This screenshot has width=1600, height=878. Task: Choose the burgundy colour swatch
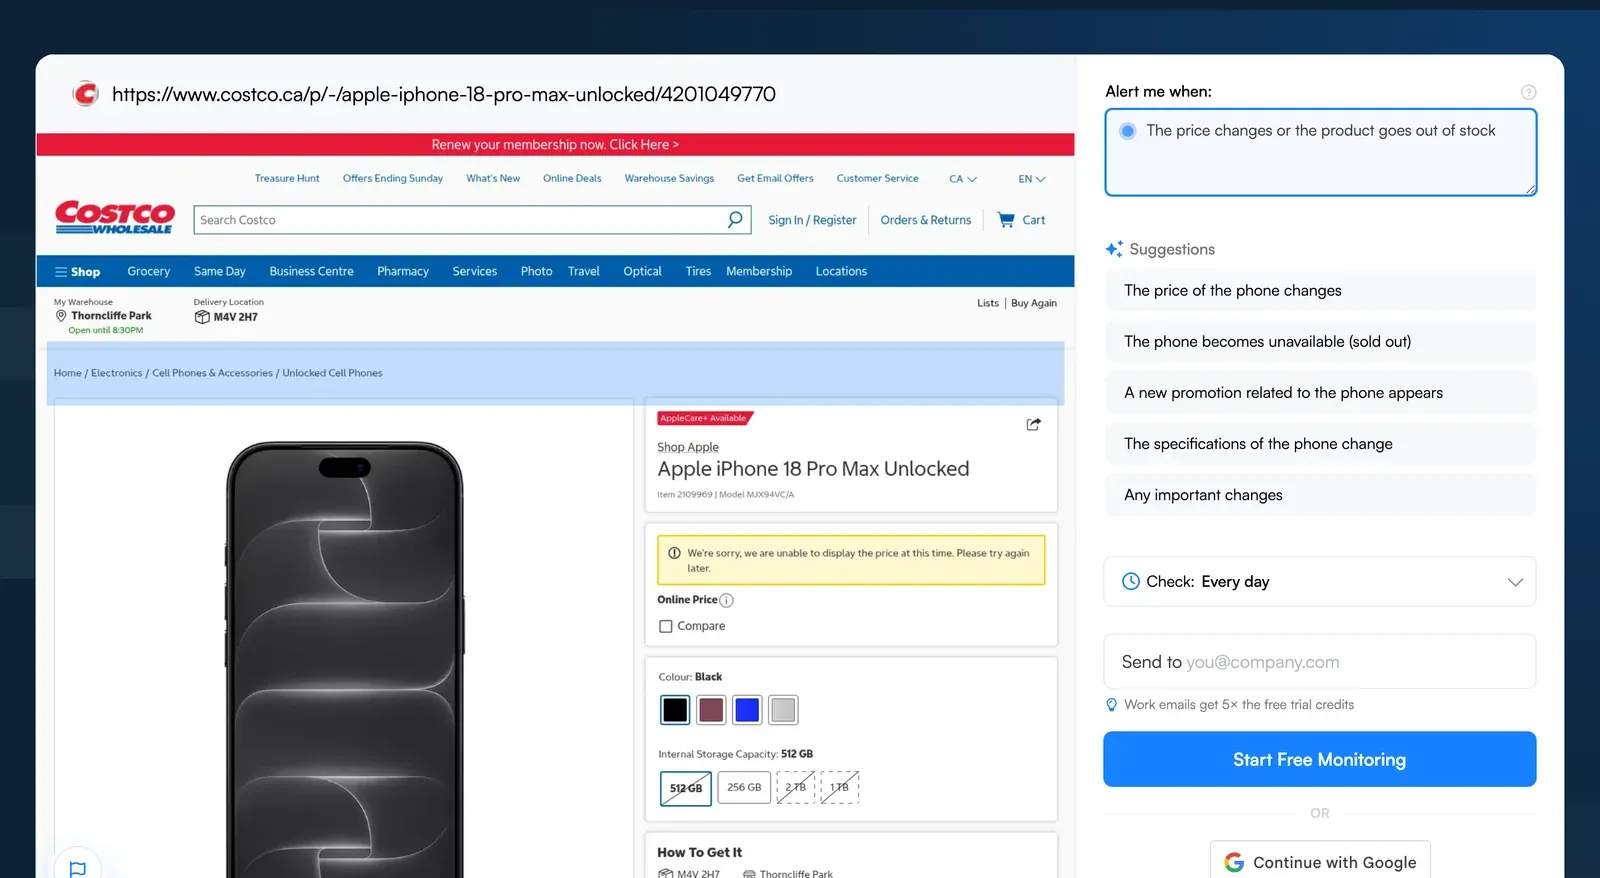(711, 710)
